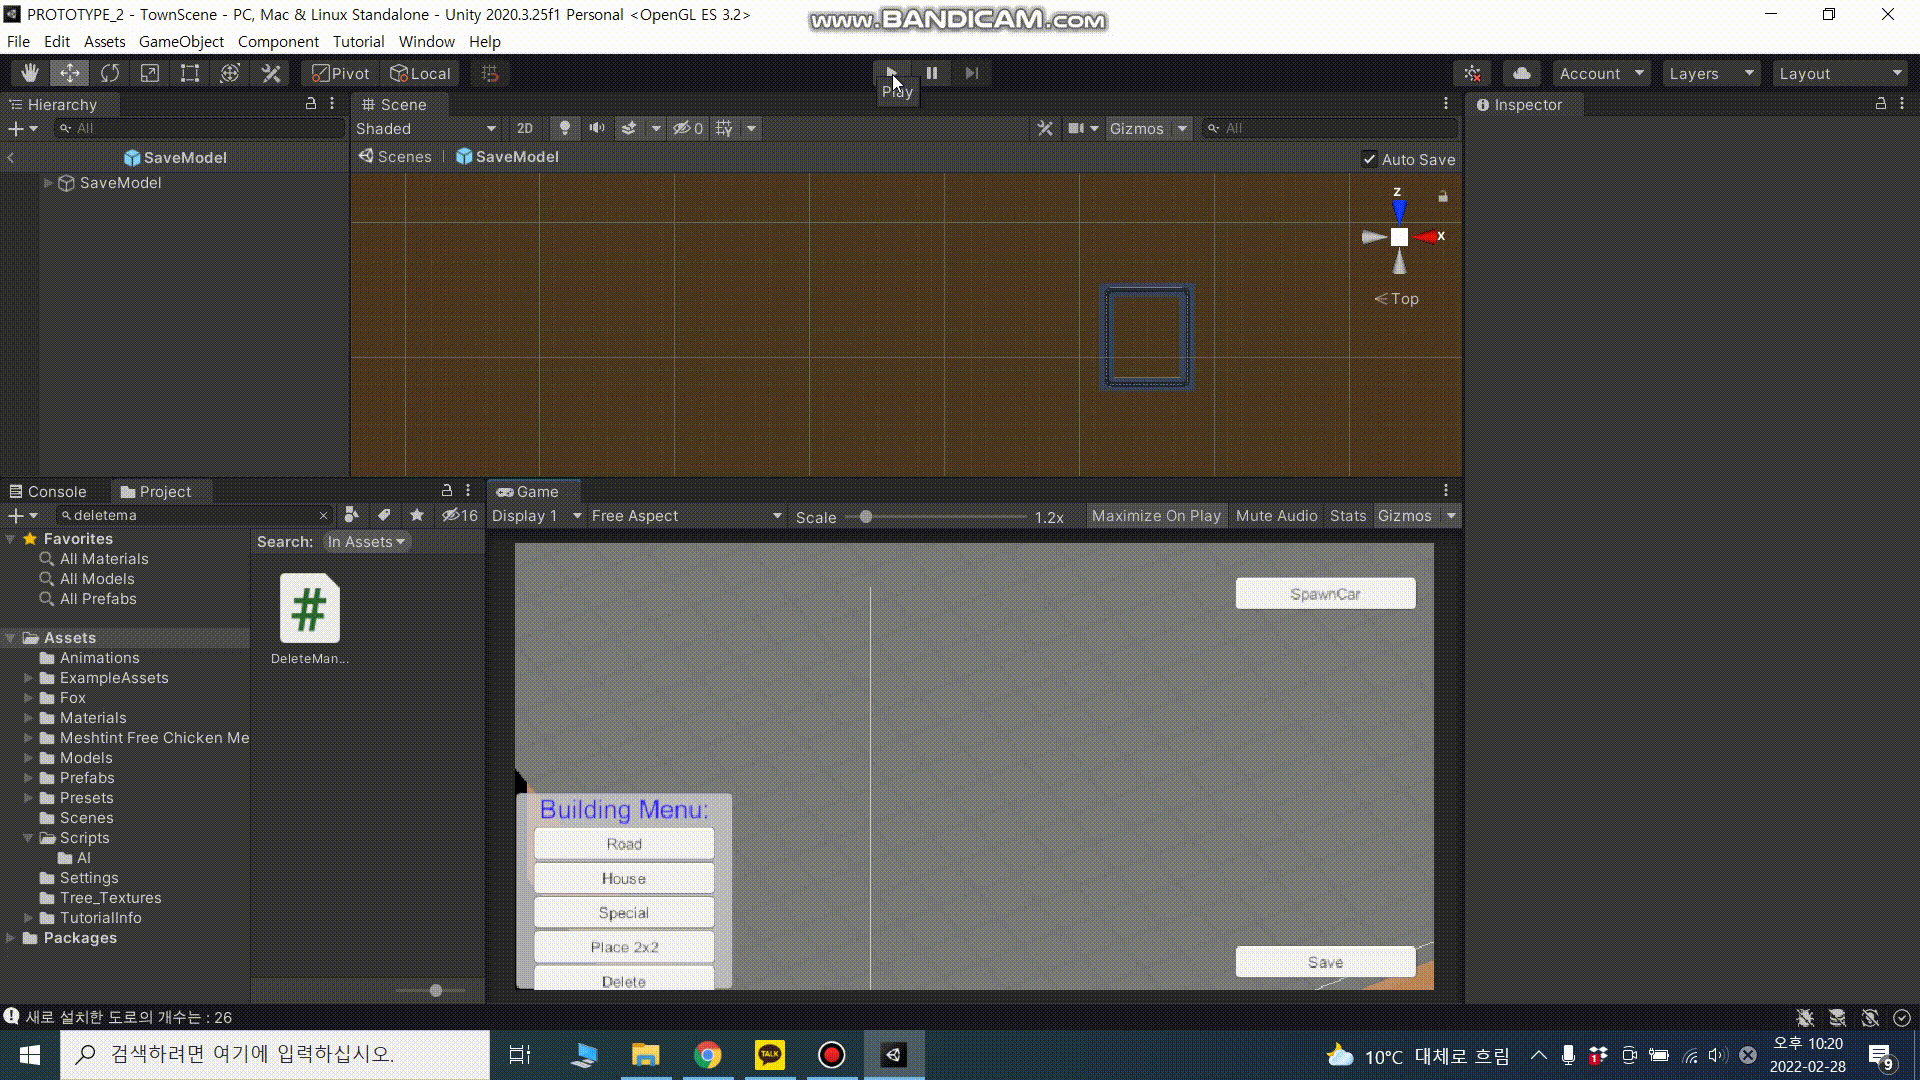1920x1080 pixels.
Task: Open Layers dropdown
Action: (x=1711, y=74)
